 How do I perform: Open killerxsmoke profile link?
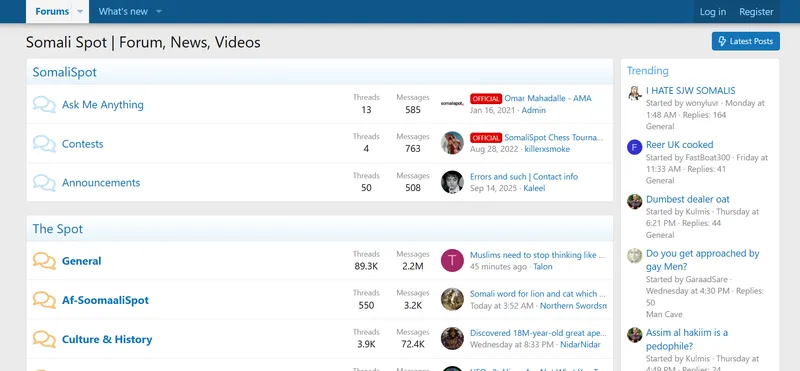(547, 149)
